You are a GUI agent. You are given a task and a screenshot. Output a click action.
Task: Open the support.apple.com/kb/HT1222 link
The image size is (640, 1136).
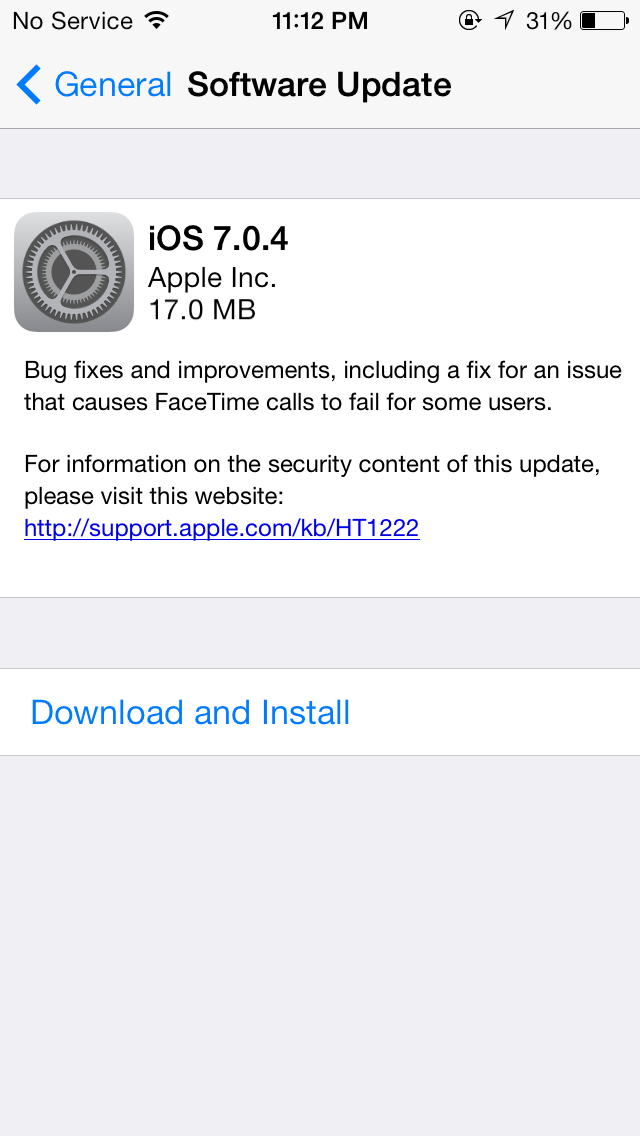pyautogui.click(x=222, y=527)
